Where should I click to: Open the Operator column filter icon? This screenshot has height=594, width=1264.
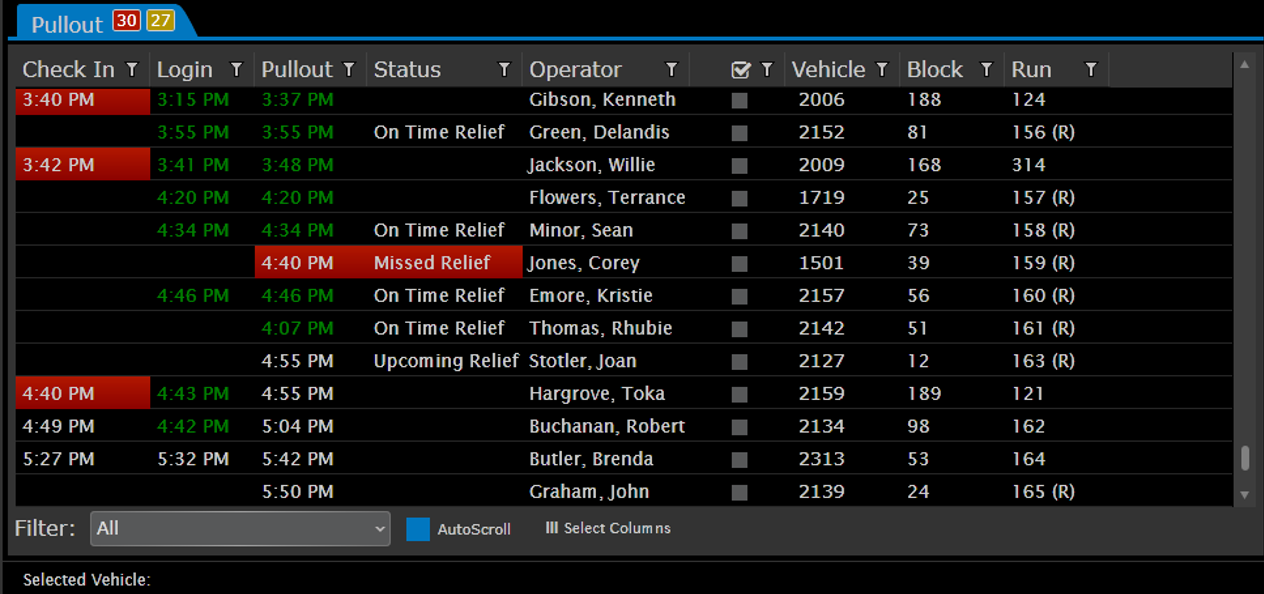pyautogui.click(x=672, y=69)
